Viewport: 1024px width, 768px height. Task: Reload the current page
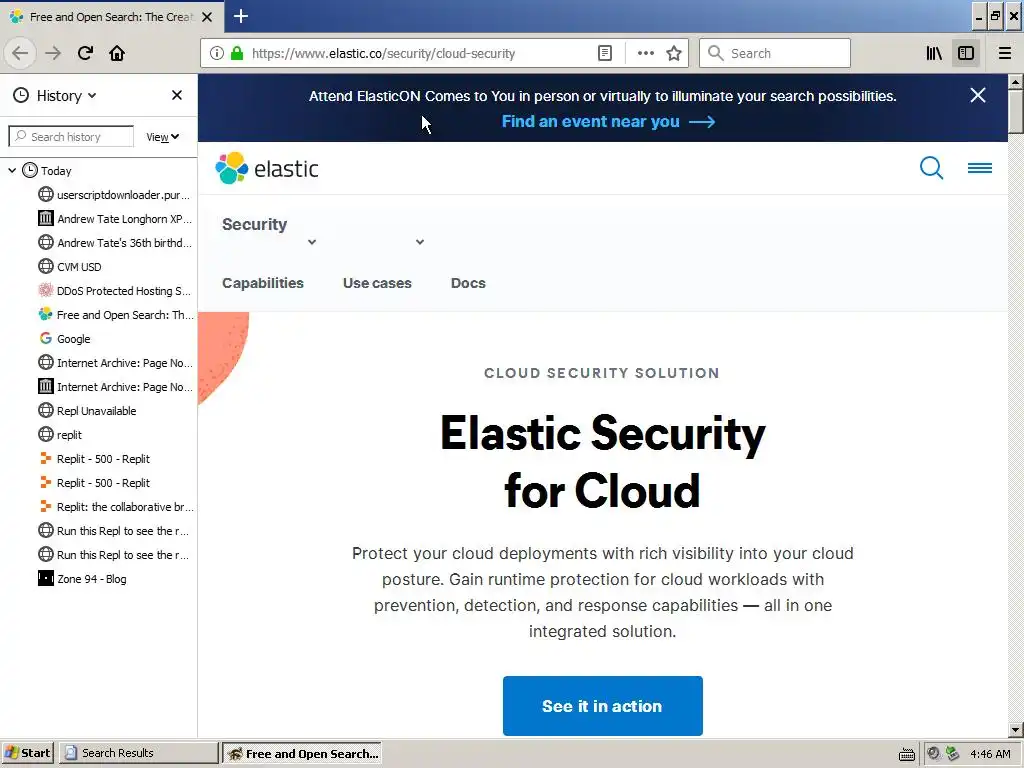click(85, 54)
